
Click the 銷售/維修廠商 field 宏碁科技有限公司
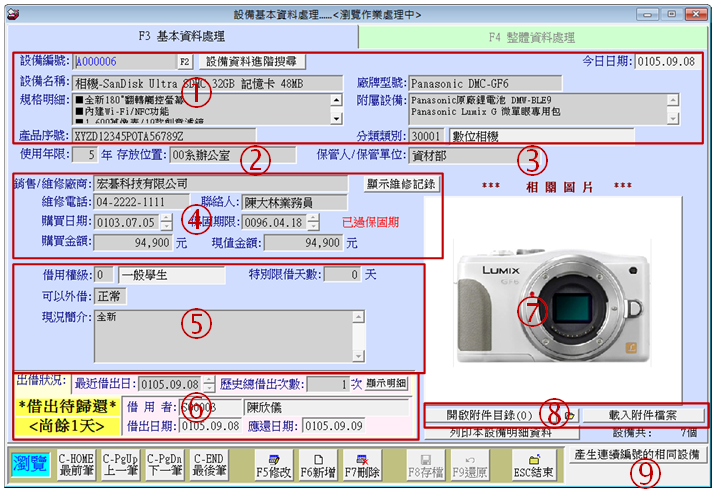coord(221,184)
